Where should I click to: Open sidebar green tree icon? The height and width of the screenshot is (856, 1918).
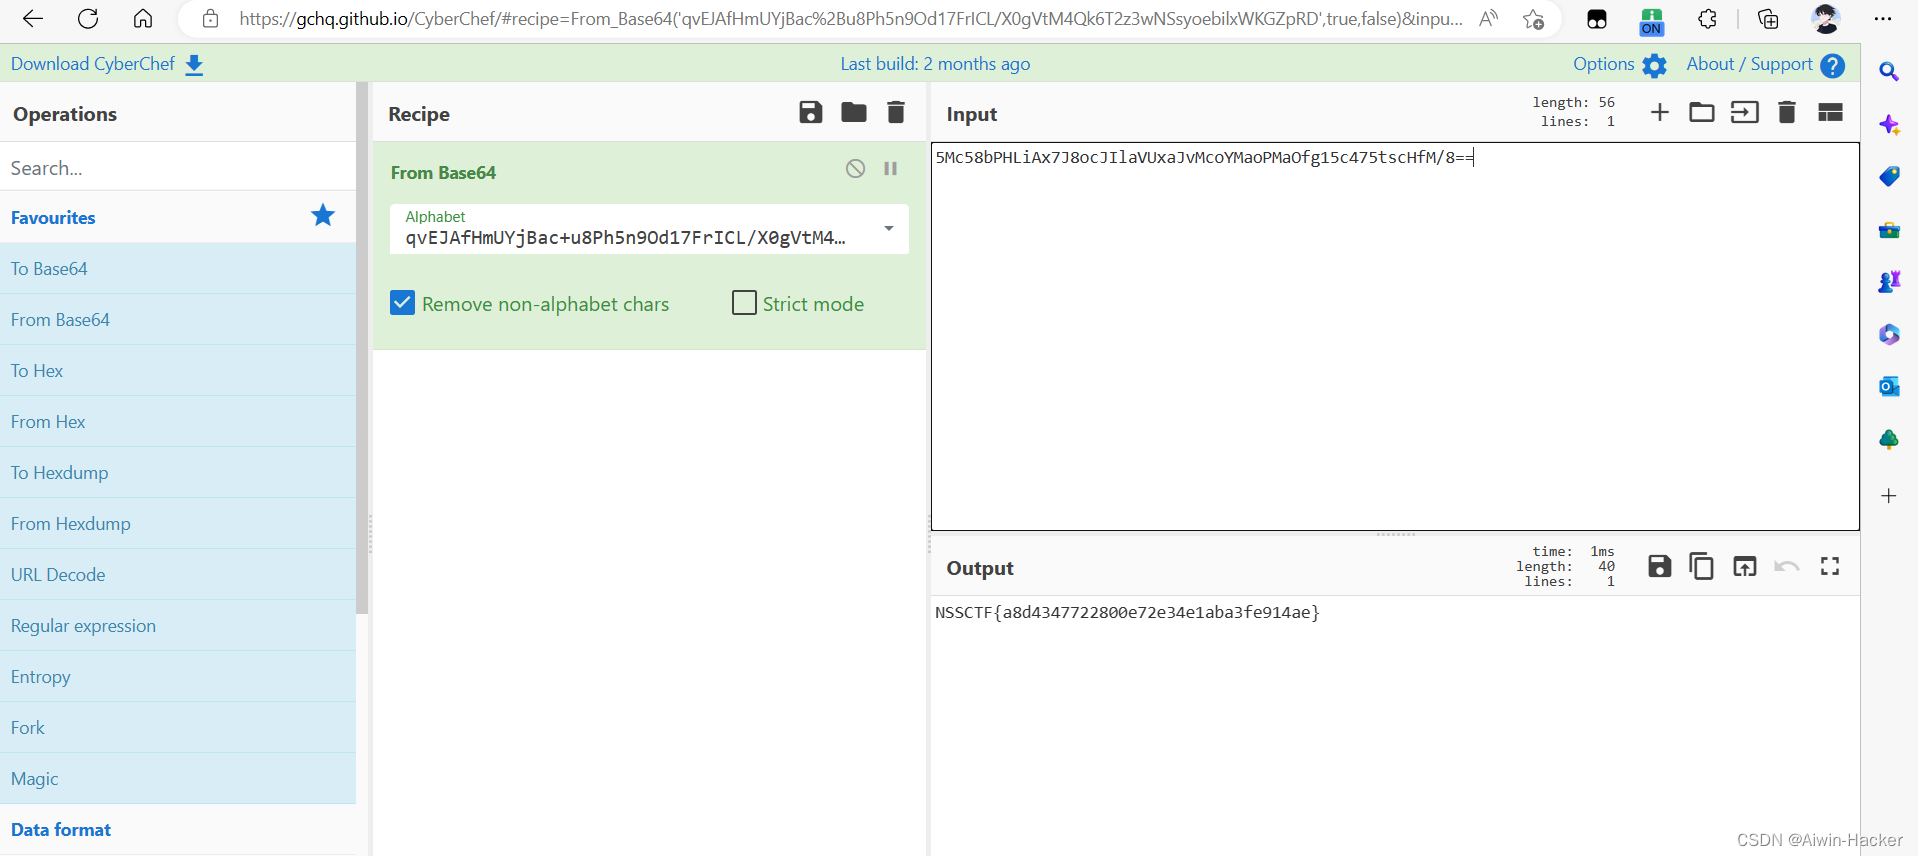pyautogui.click(x=1889, y=439)
